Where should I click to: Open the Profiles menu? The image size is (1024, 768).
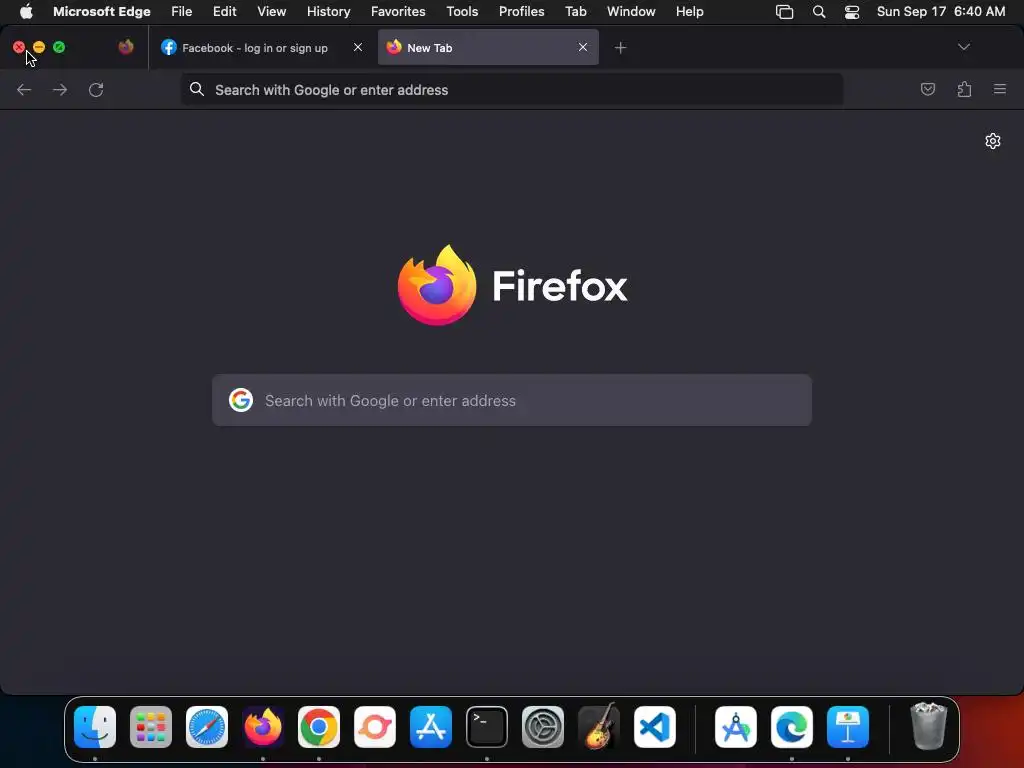pos(522,12)
